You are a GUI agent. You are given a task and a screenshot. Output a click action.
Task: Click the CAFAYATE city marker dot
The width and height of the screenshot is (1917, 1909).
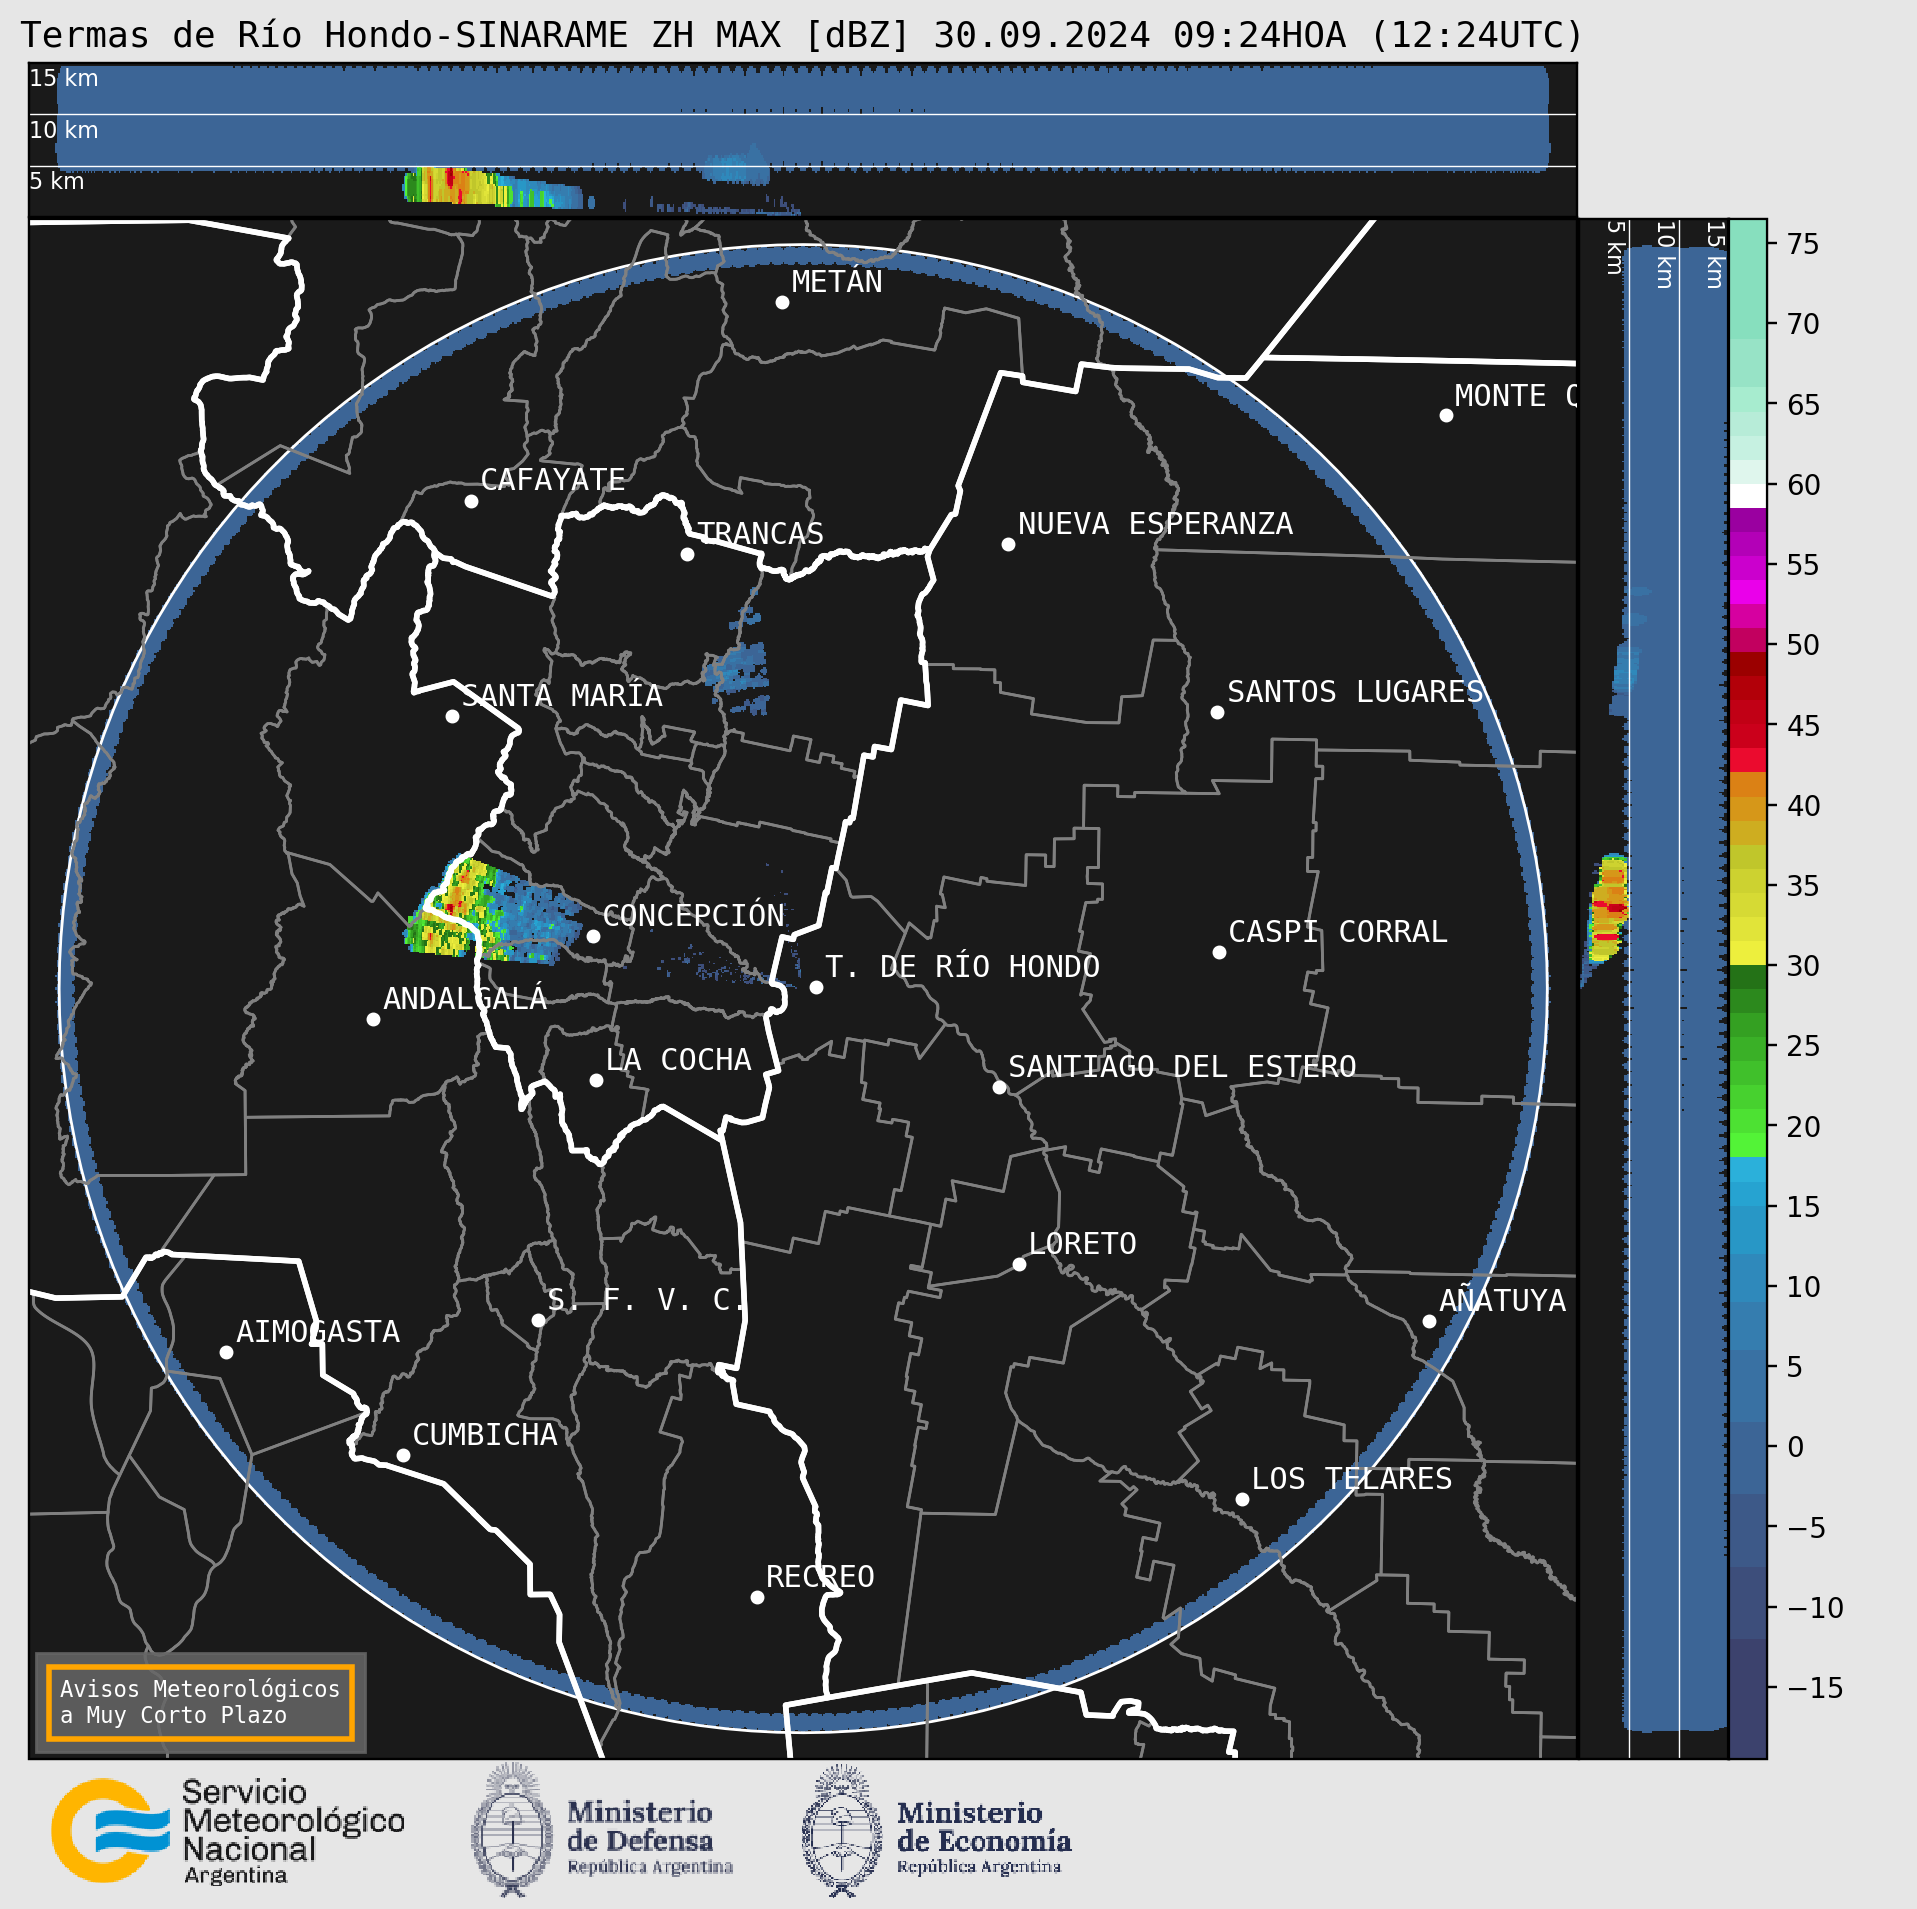[471, 501]
